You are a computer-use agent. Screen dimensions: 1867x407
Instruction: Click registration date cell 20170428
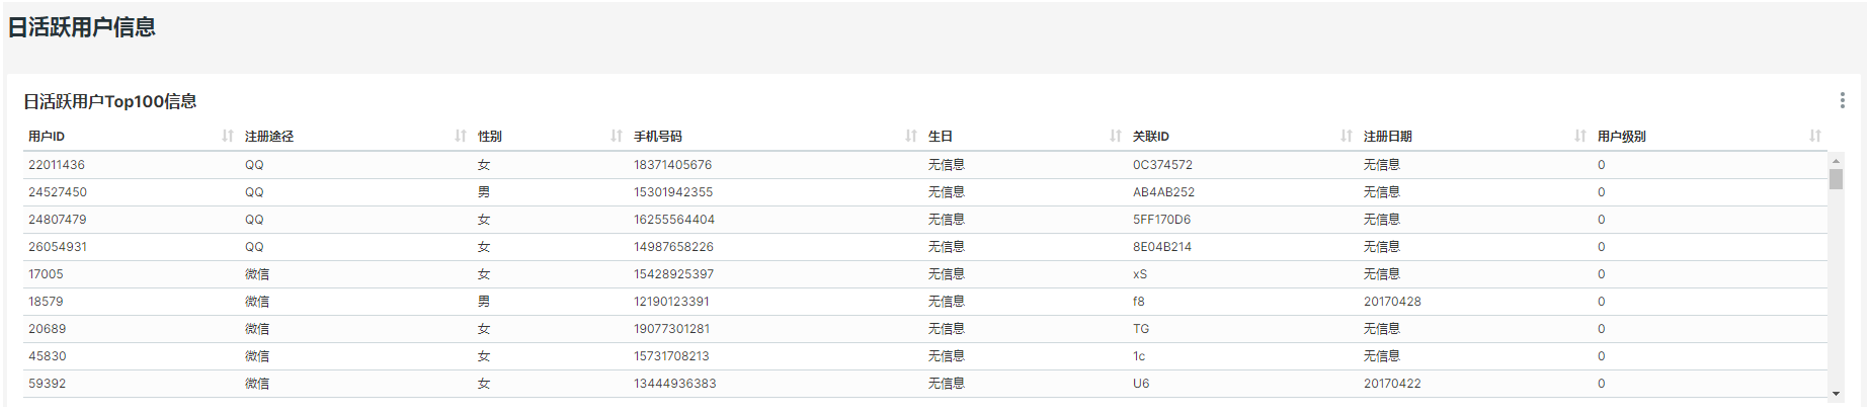click(1392, 302)
